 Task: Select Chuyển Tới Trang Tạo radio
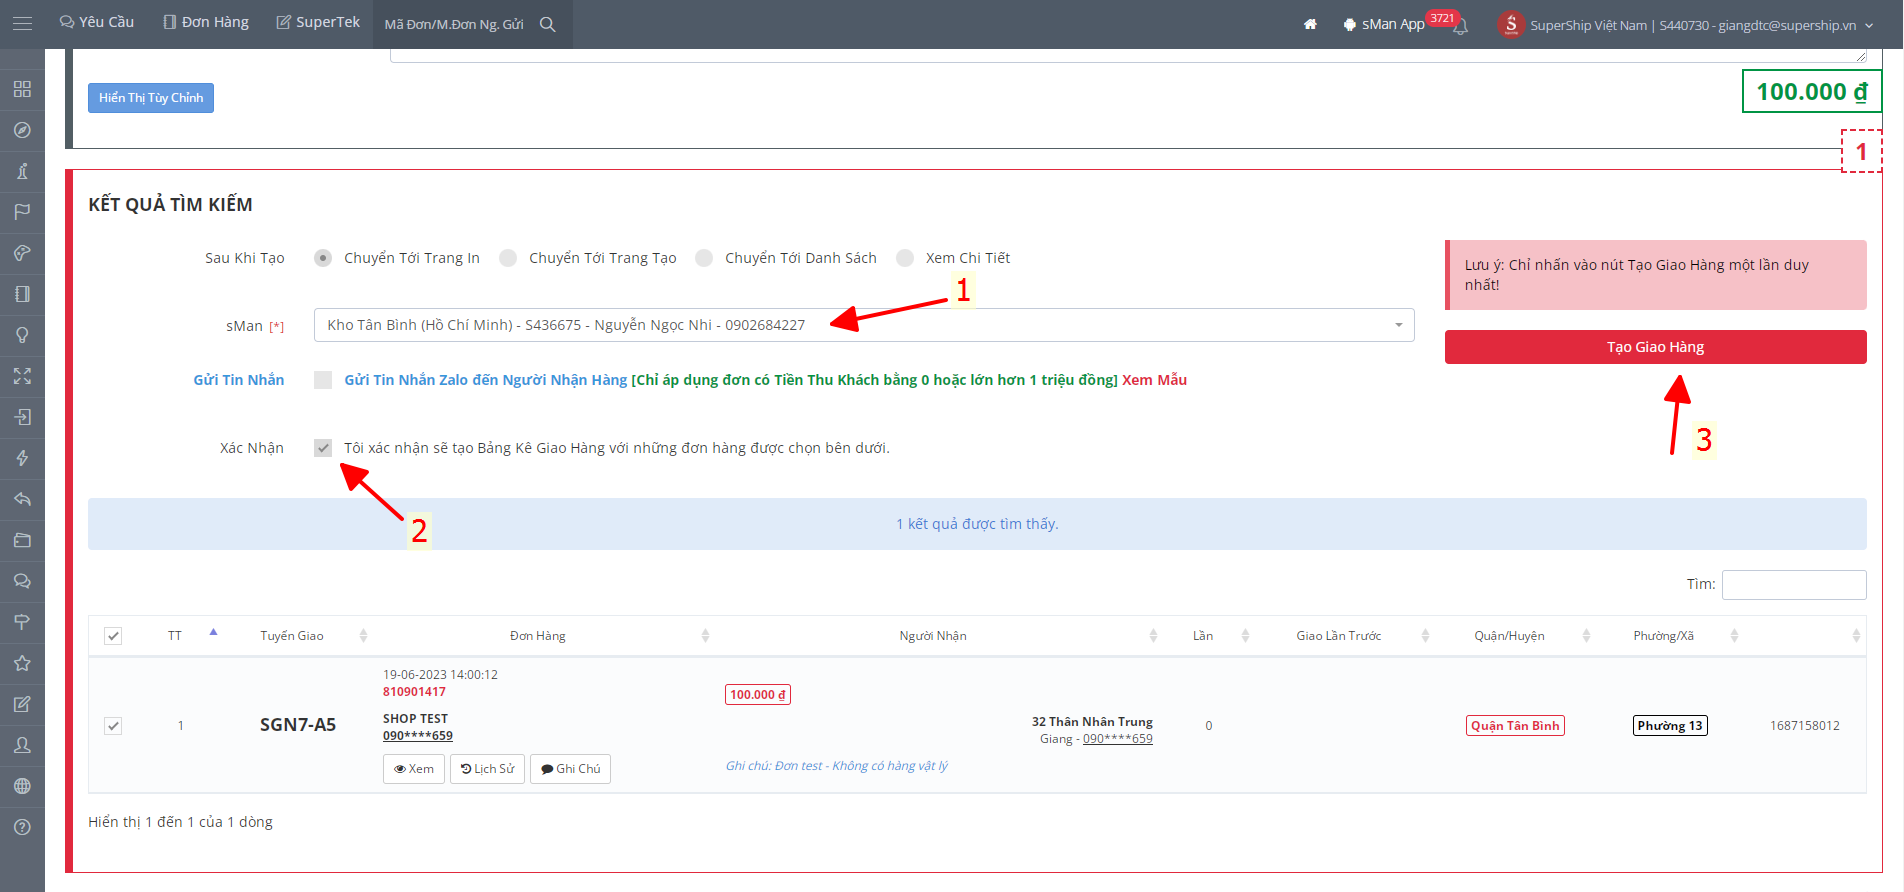click(x=508, y=258)
